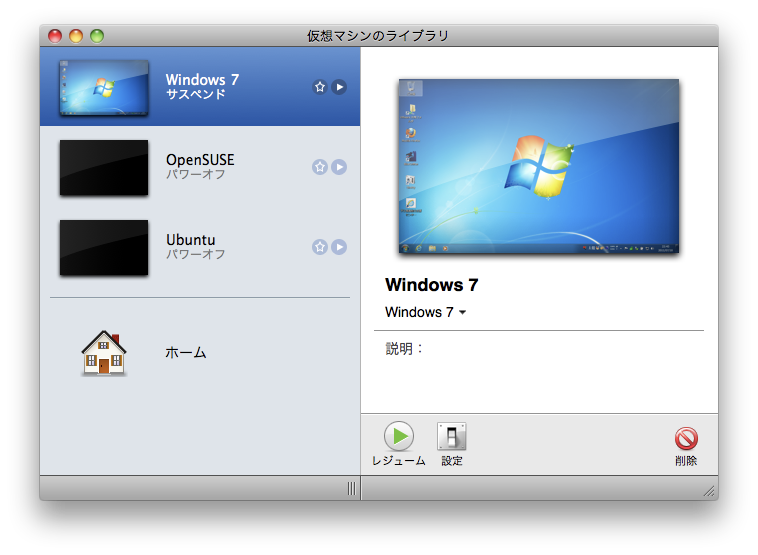
Task: Toggle favorite star for Ubuntu
Action: tap(320, 247)
